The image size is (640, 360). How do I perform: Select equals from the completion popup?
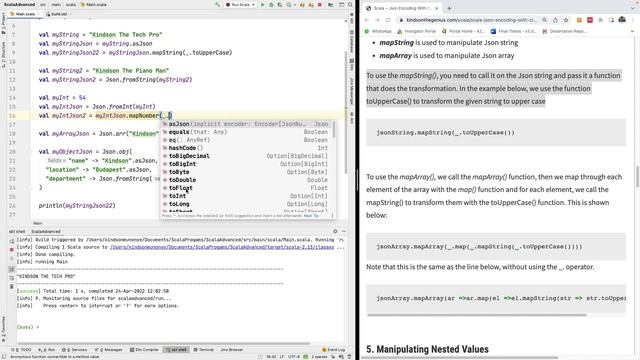tap(246, 132)
